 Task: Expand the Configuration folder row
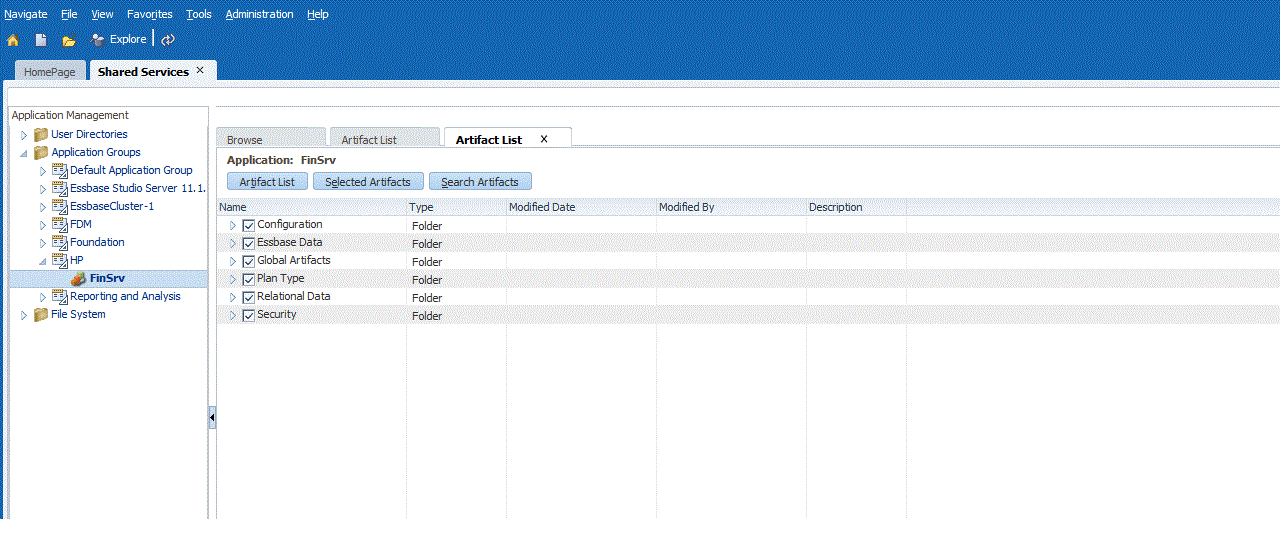click(233, 226)
